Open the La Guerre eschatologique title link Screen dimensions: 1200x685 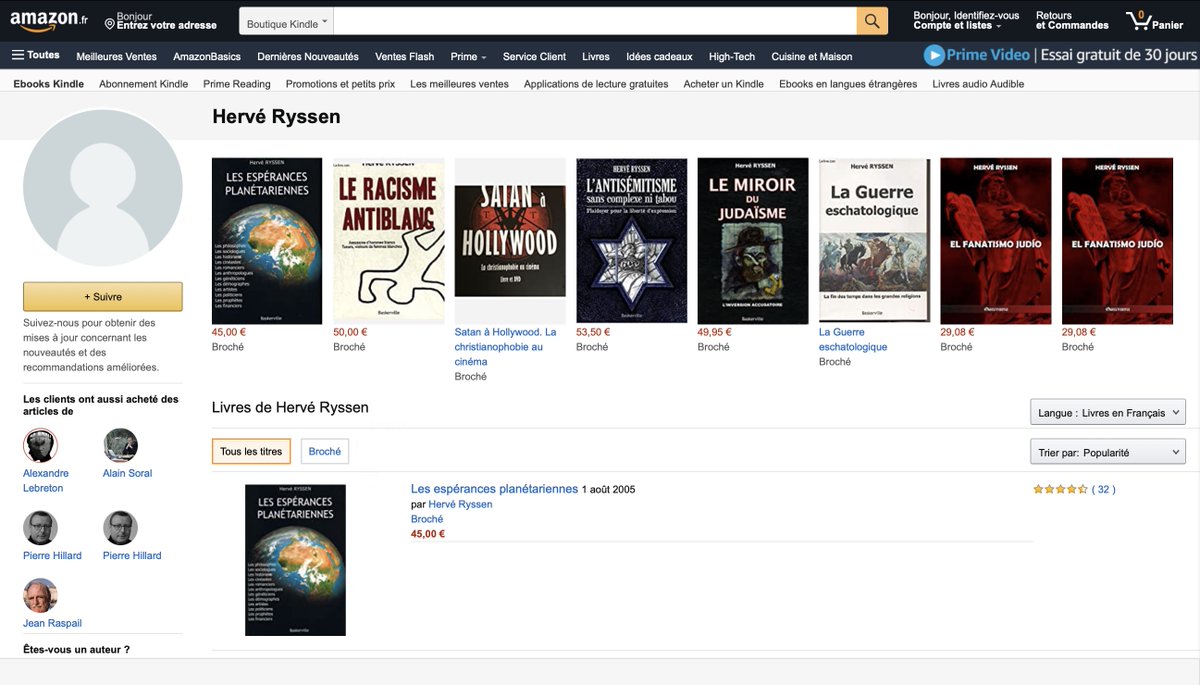853,340
